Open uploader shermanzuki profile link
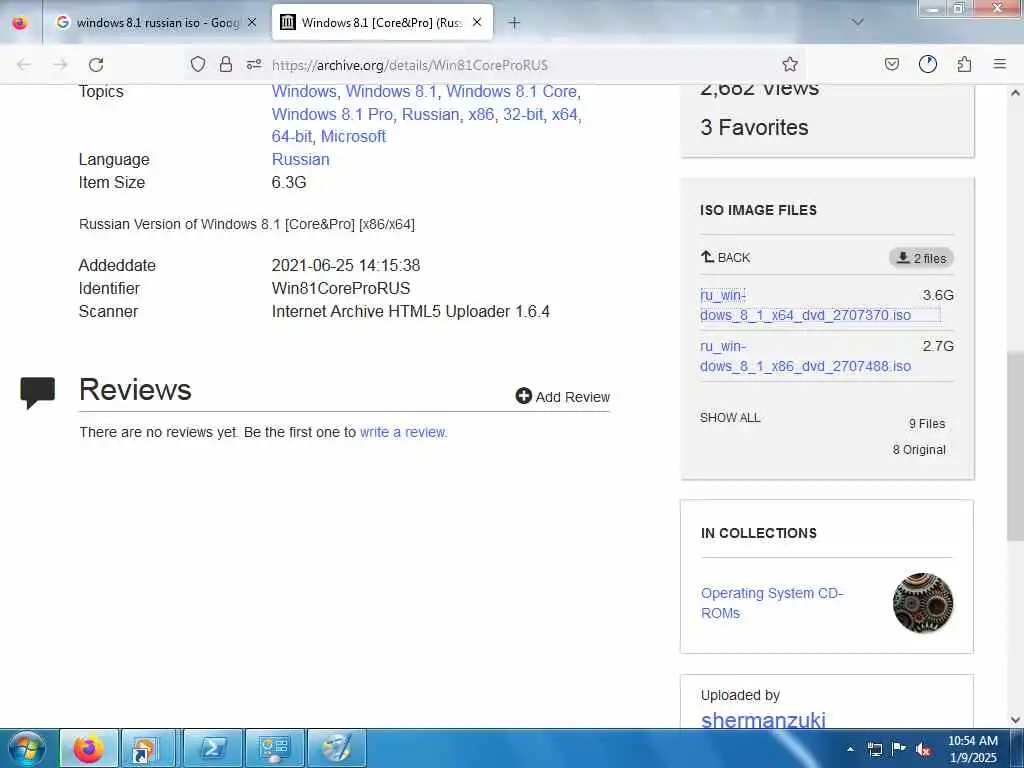 click(763, 720)
